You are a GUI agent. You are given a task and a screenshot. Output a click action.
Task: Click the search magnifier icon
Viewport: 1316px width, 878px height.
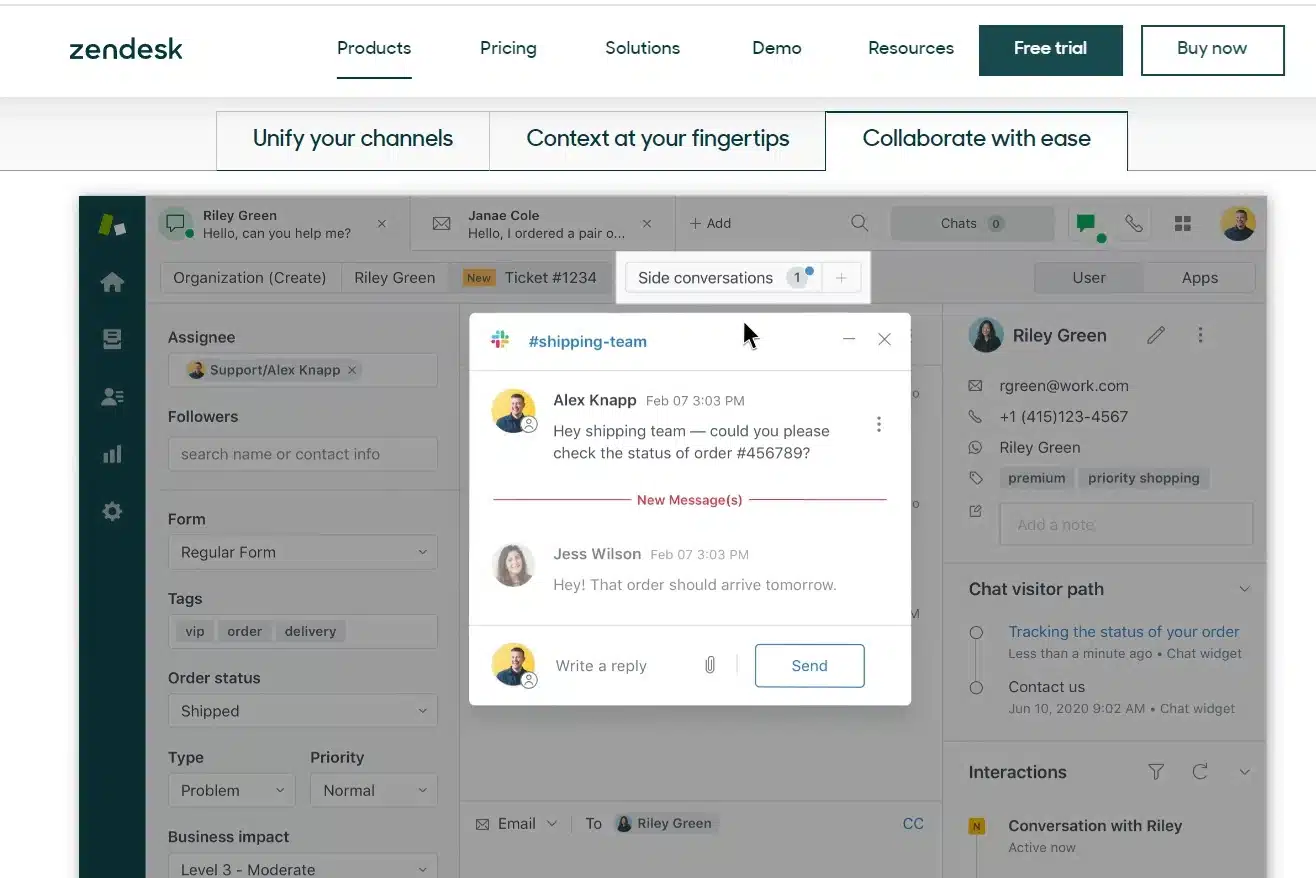pyautogui.click(x=859, y=224)
